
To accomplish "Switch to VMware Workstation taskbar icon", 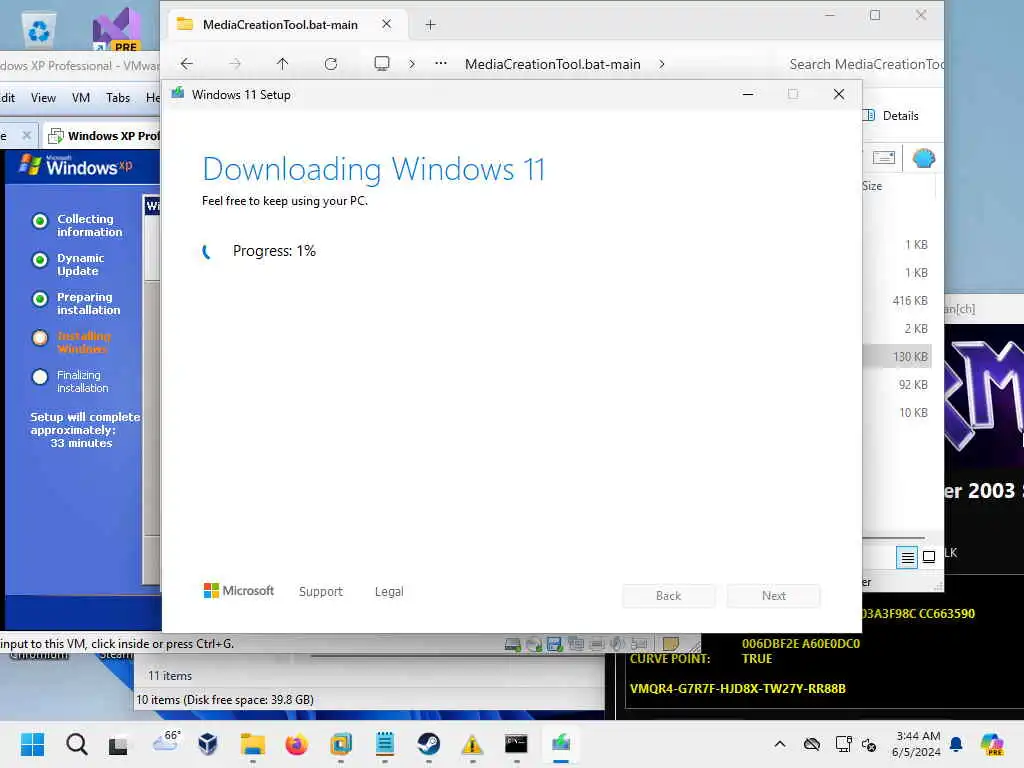I will [341, 744].
